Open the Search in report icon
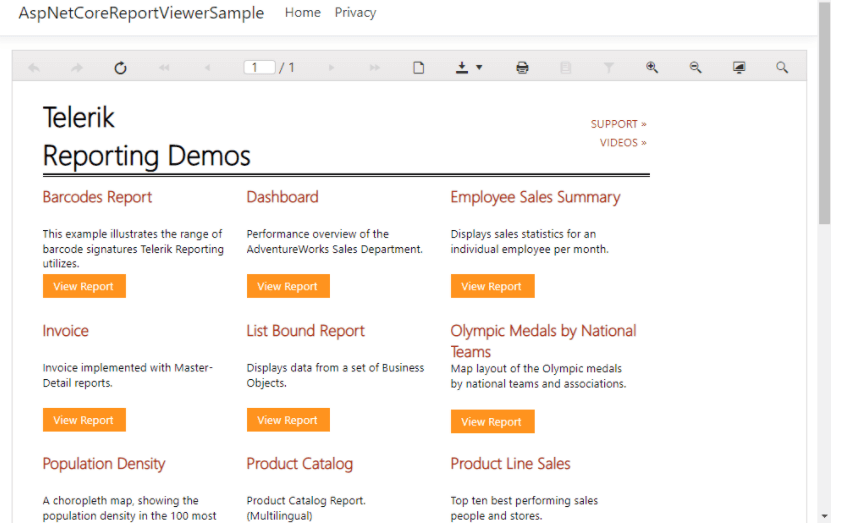The image size is (848, 526). [x=782, y=68]
